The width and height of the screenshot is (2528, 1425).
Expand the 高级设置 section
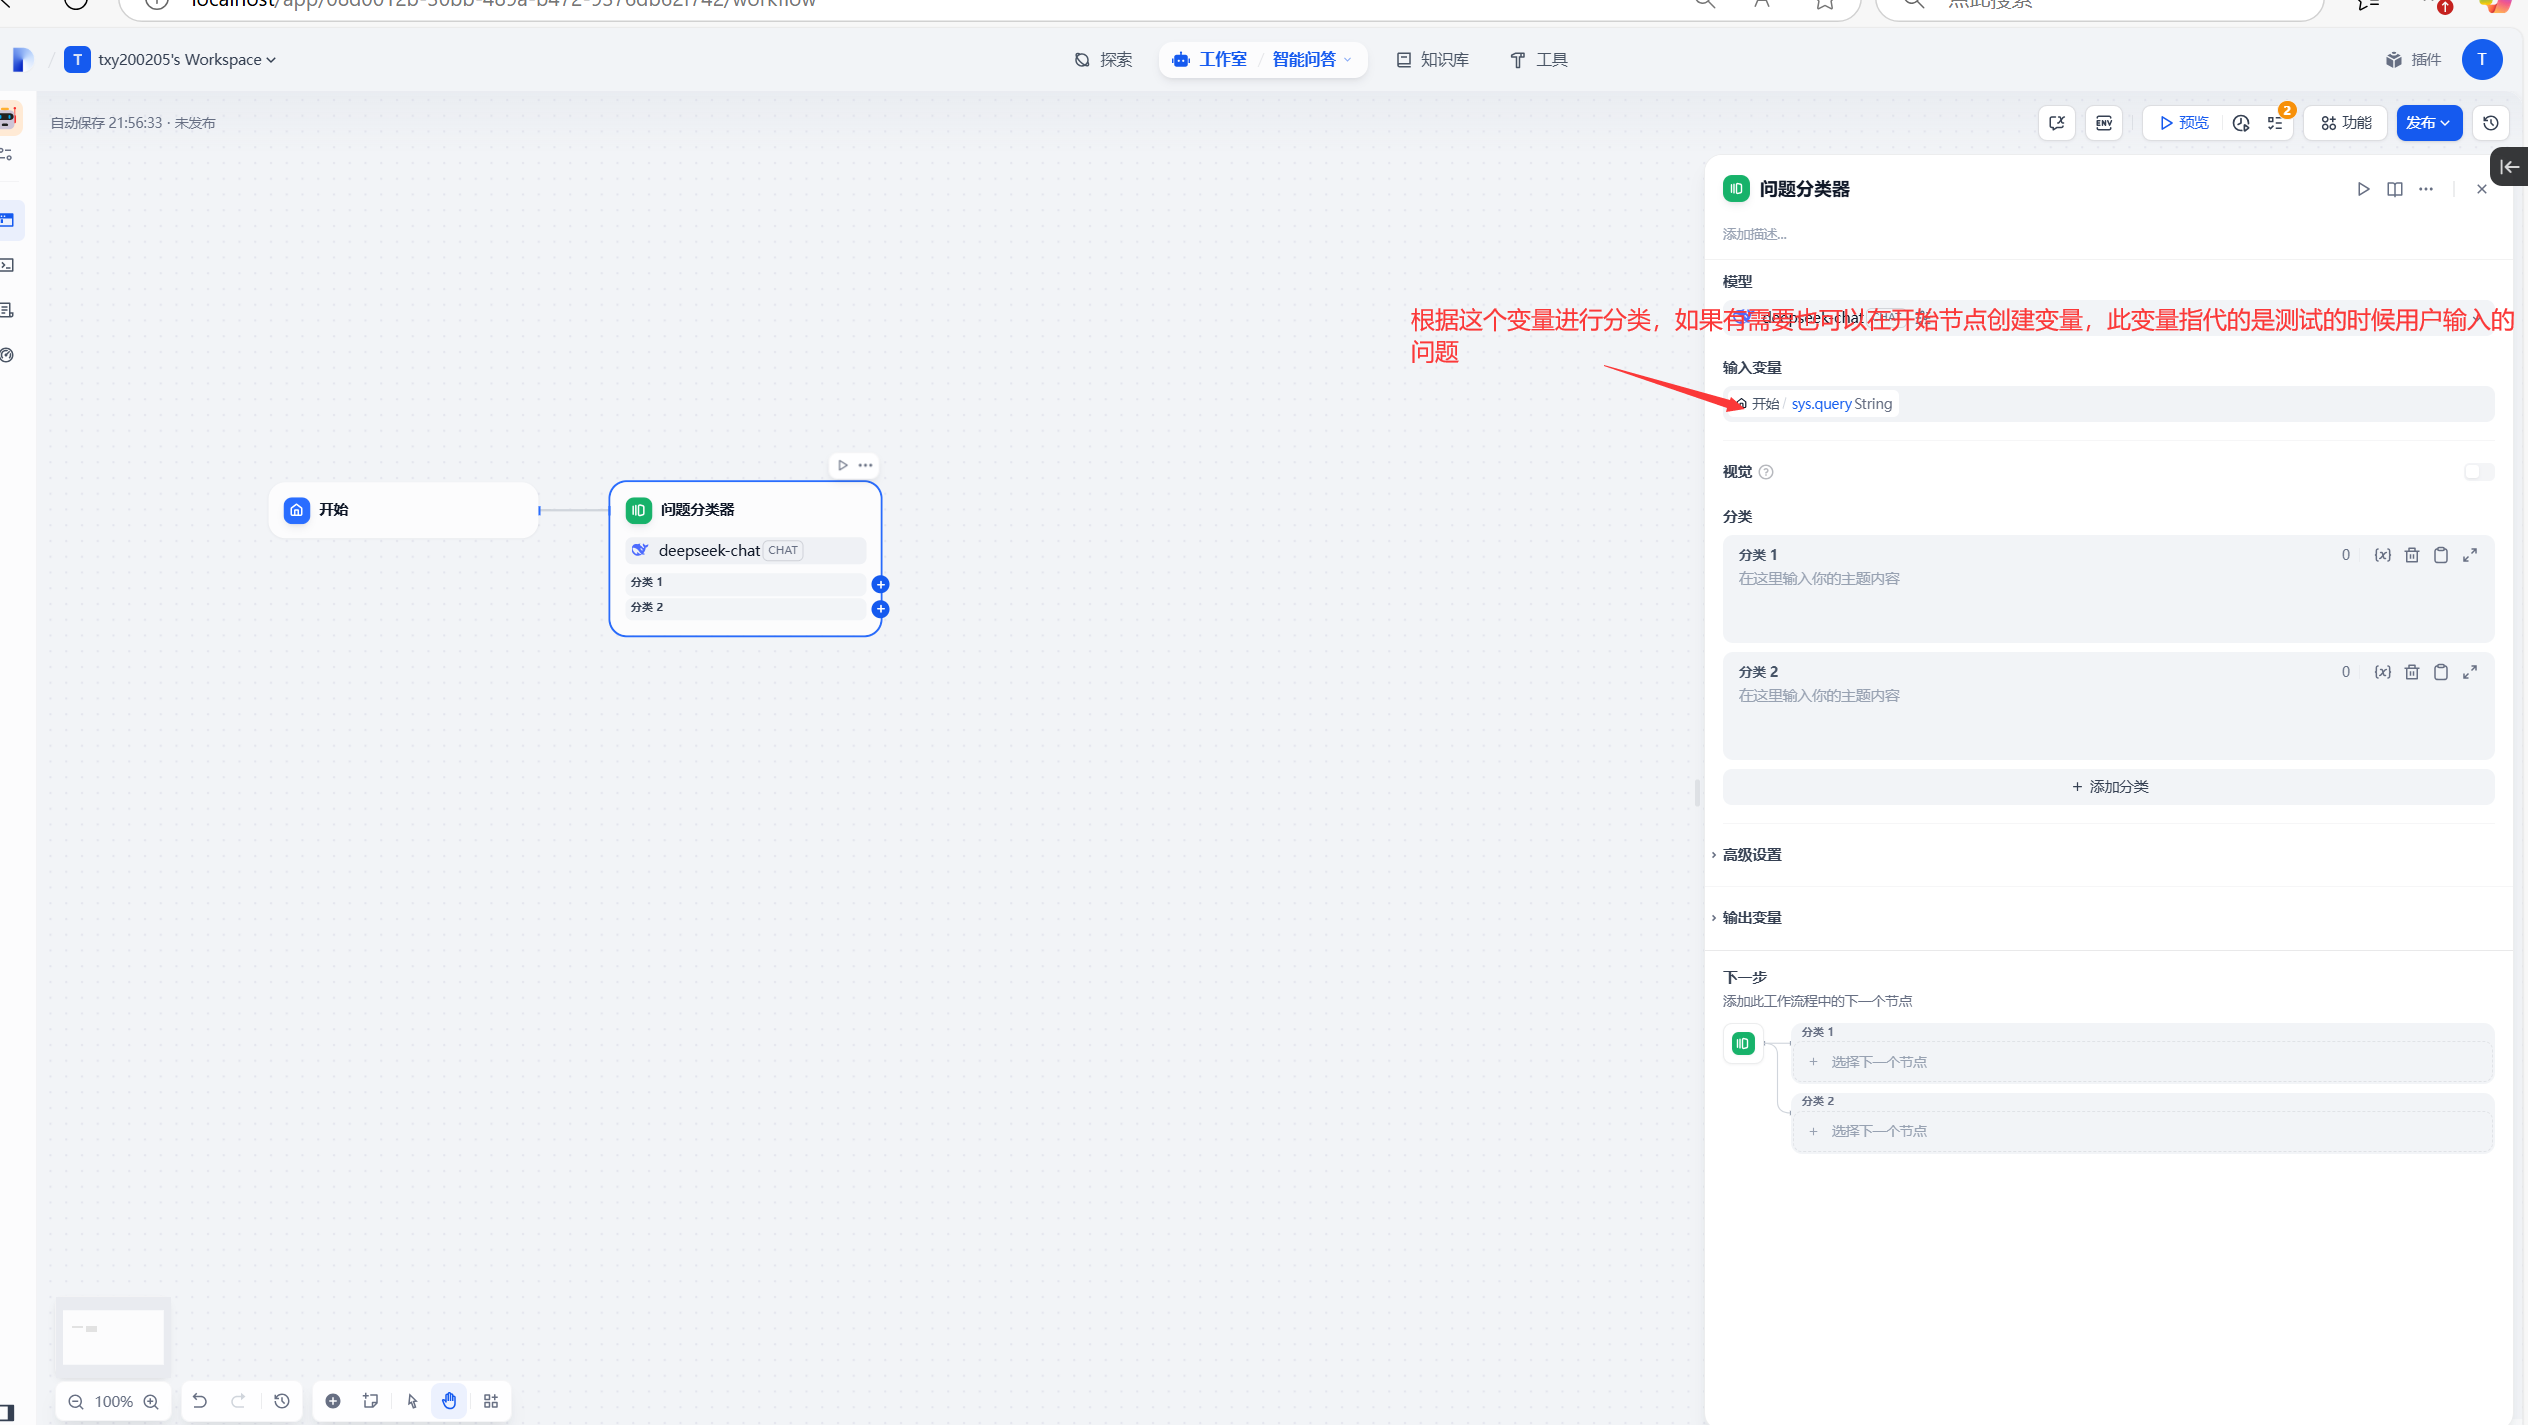(1751, 855)
